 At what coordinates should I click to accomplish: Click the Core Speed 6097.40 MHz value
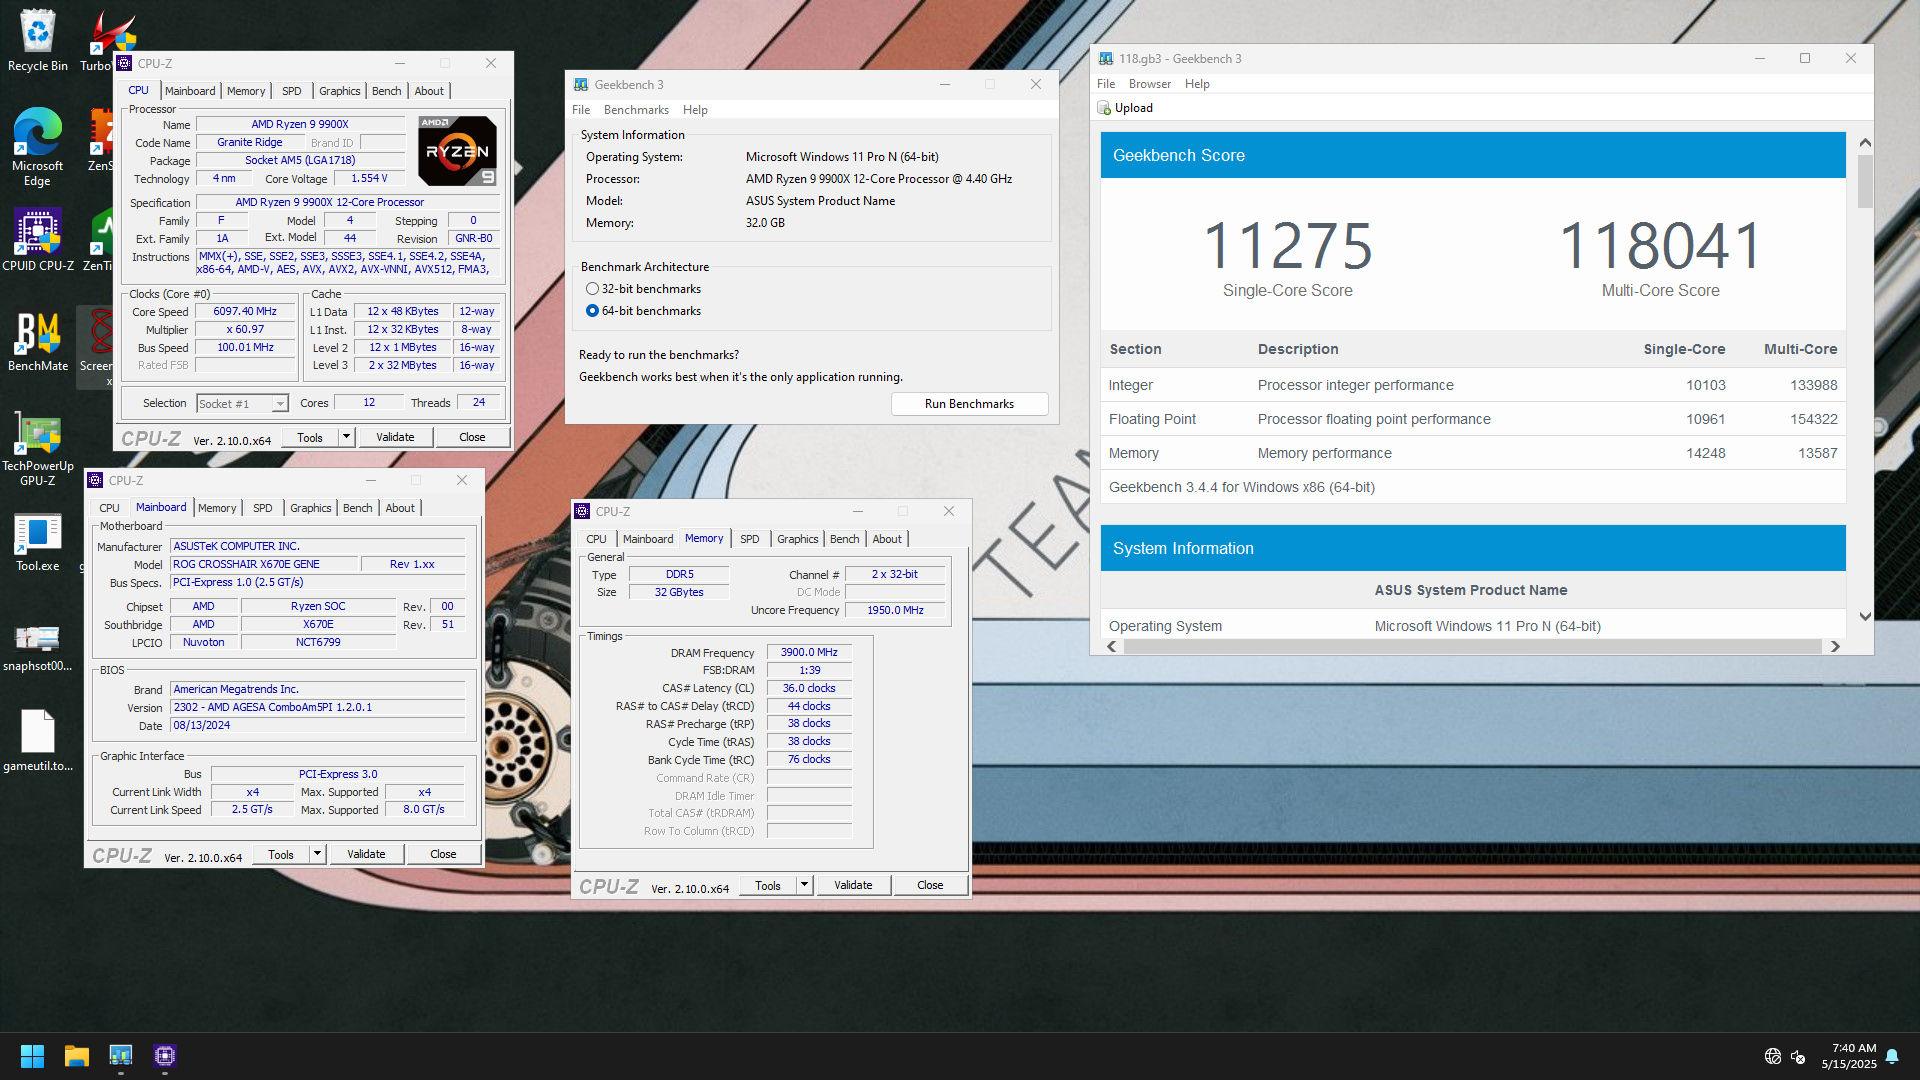tap(245, 312)
